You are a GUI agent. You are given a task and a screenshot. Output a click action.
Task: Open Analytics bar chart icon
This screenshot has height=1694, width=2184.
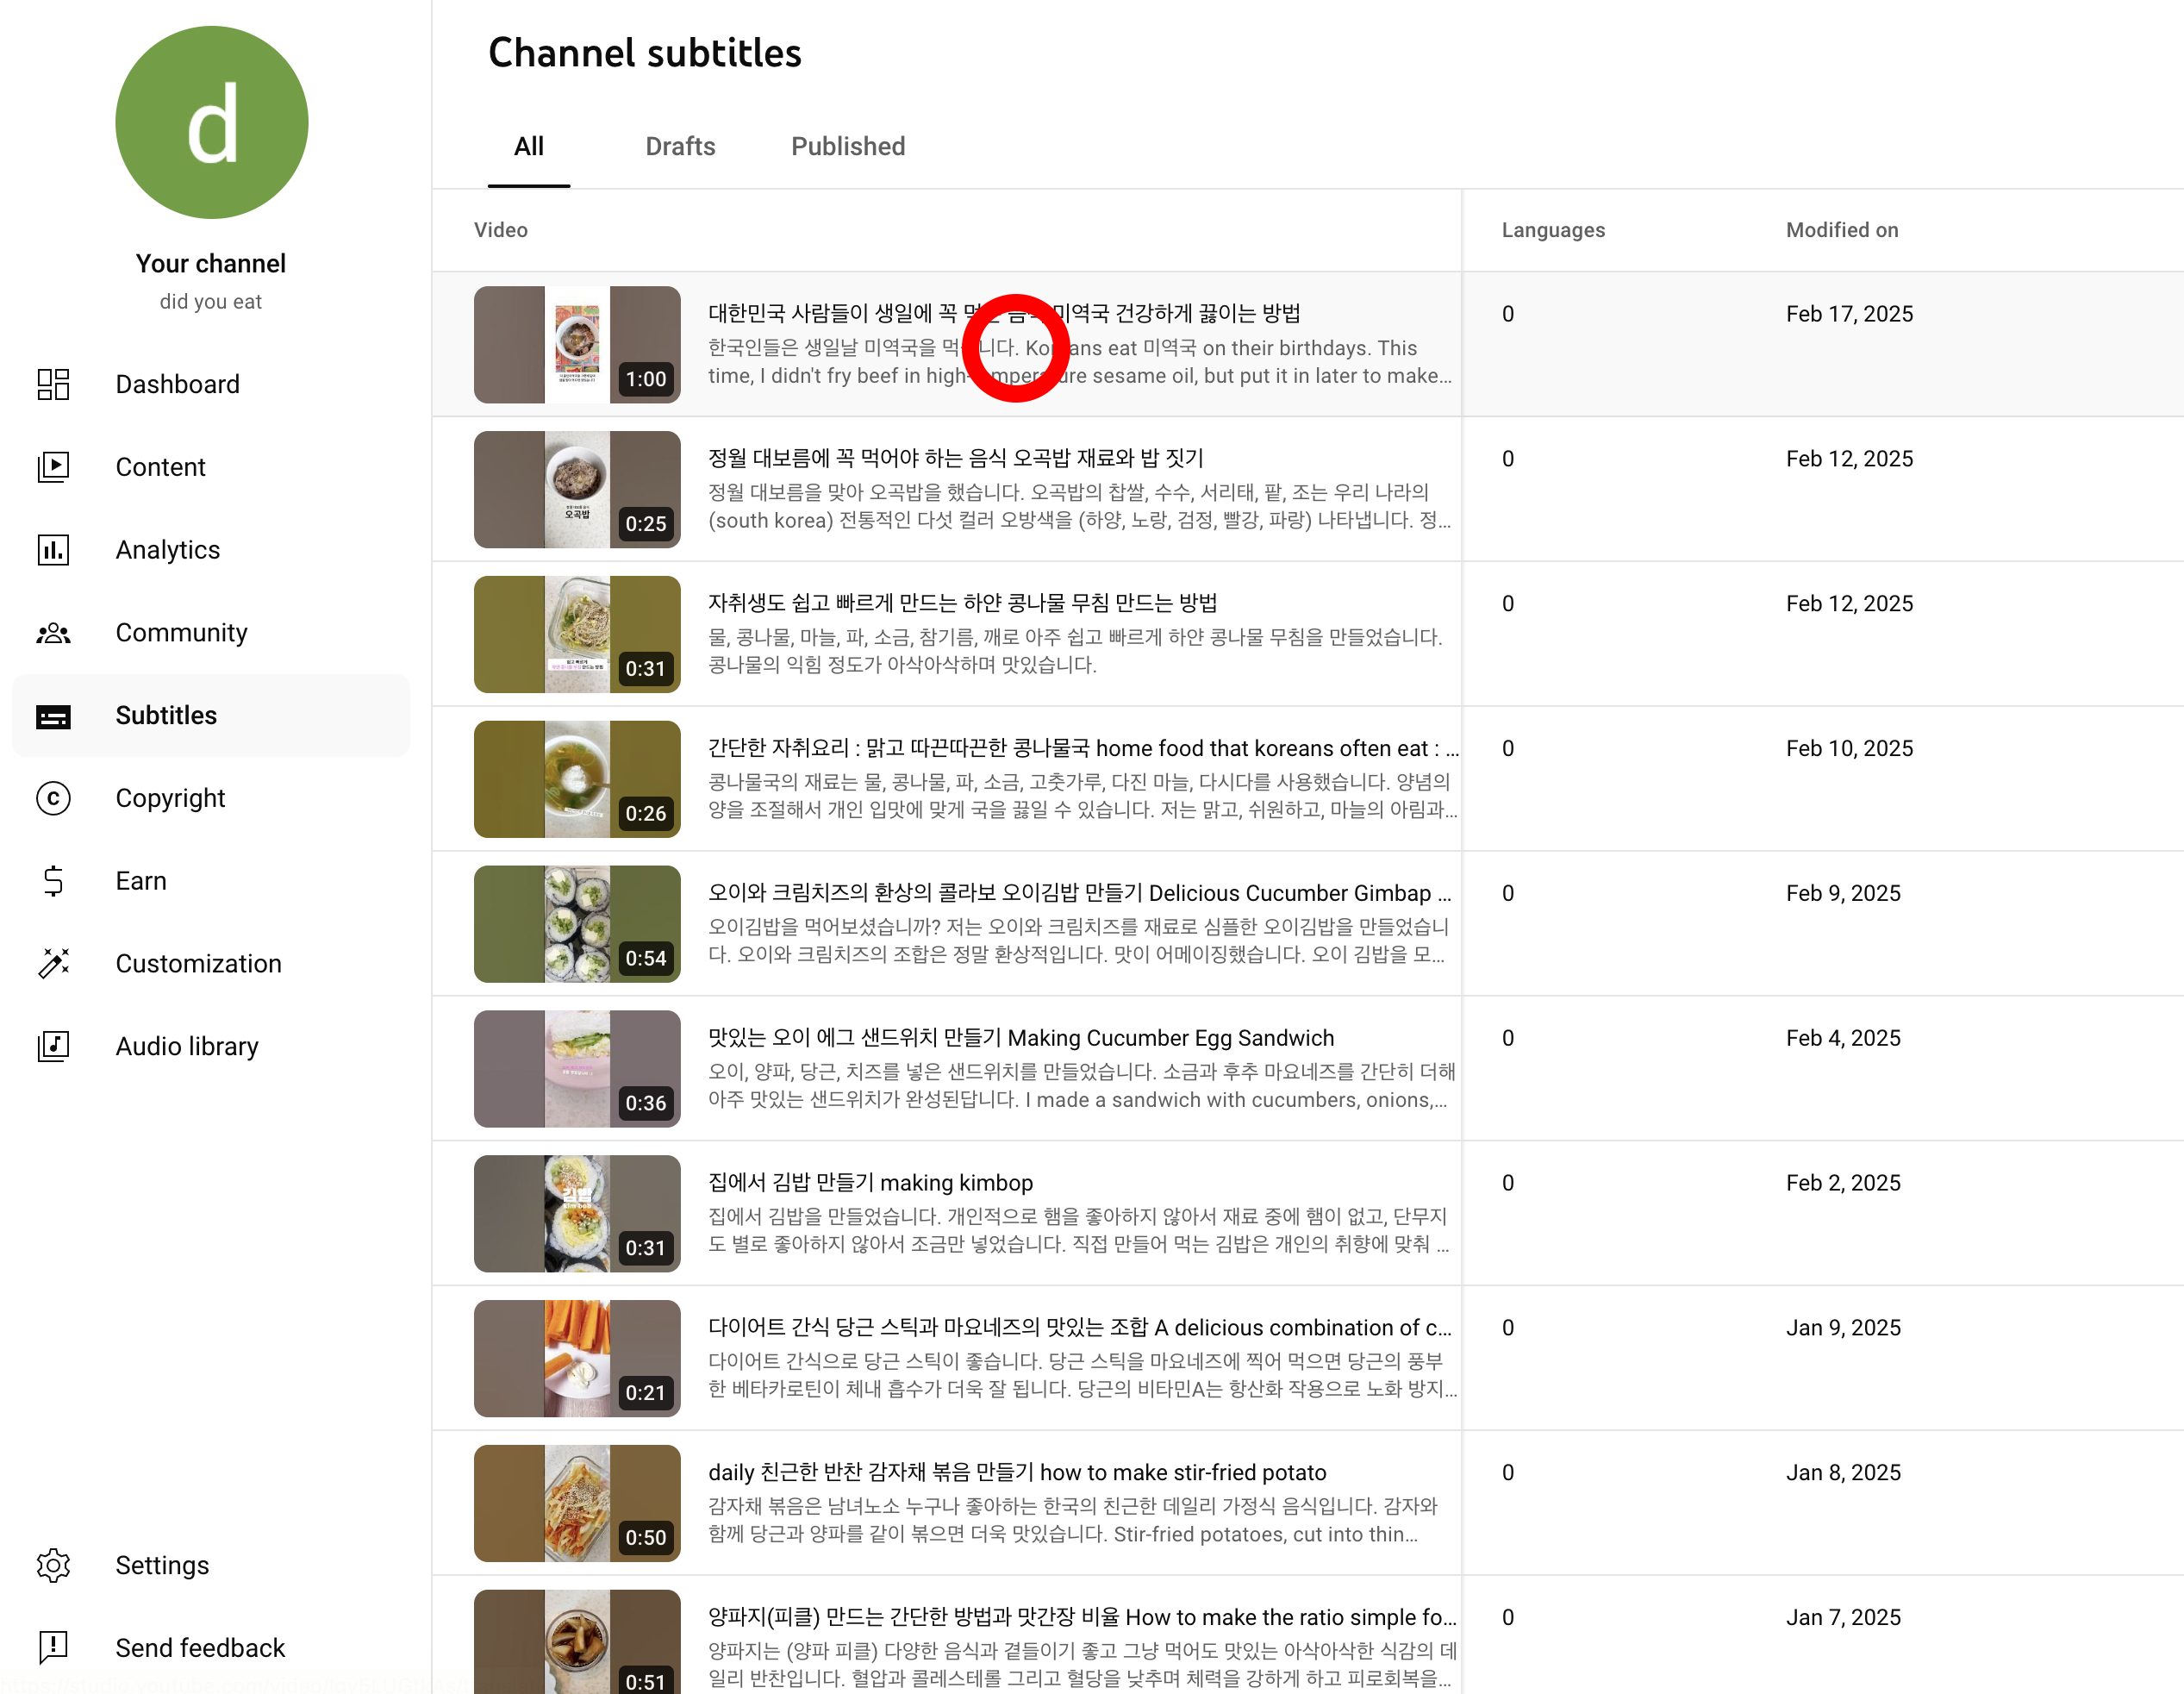pos(53,550)
